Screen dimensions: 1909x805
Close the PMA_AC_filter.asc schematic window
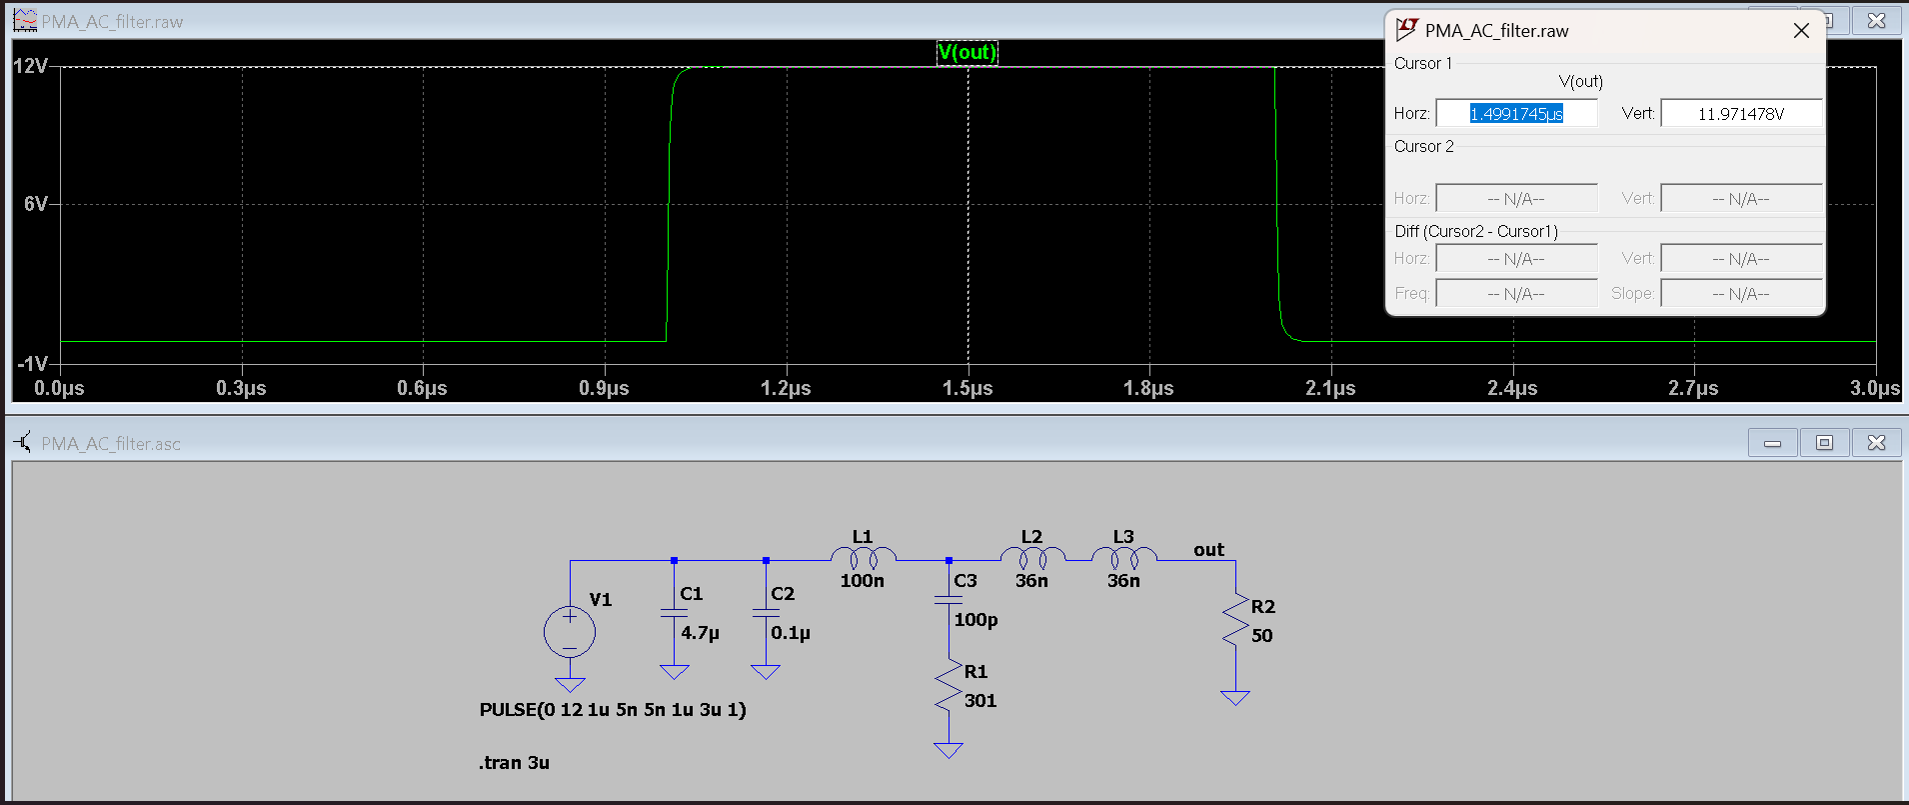coord(1876,442)
